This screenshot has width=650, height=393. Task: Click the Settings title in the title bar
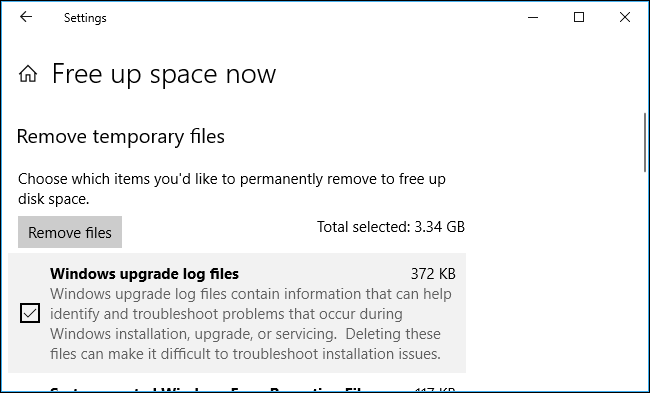coord(85,18)
